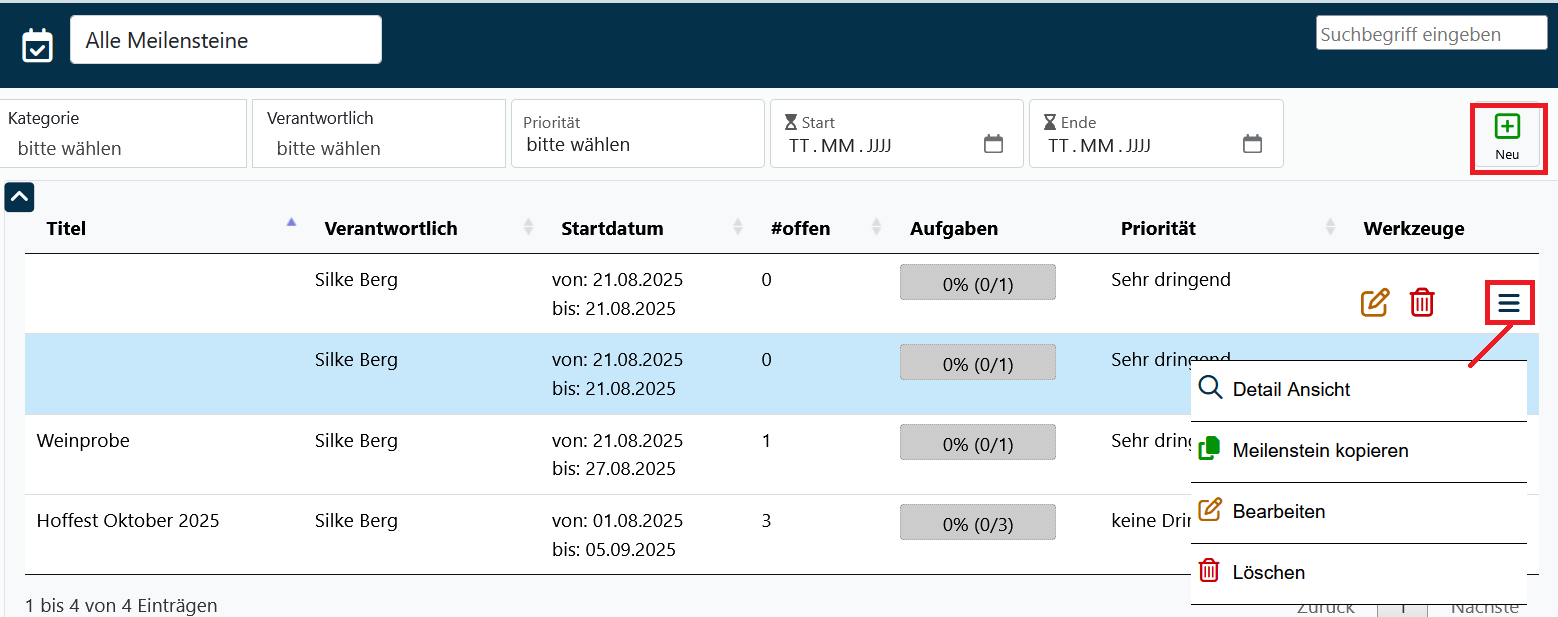Open the Start date calendar picker
The height and width of the screenshot is (617, 1558).
coord(993,144)
